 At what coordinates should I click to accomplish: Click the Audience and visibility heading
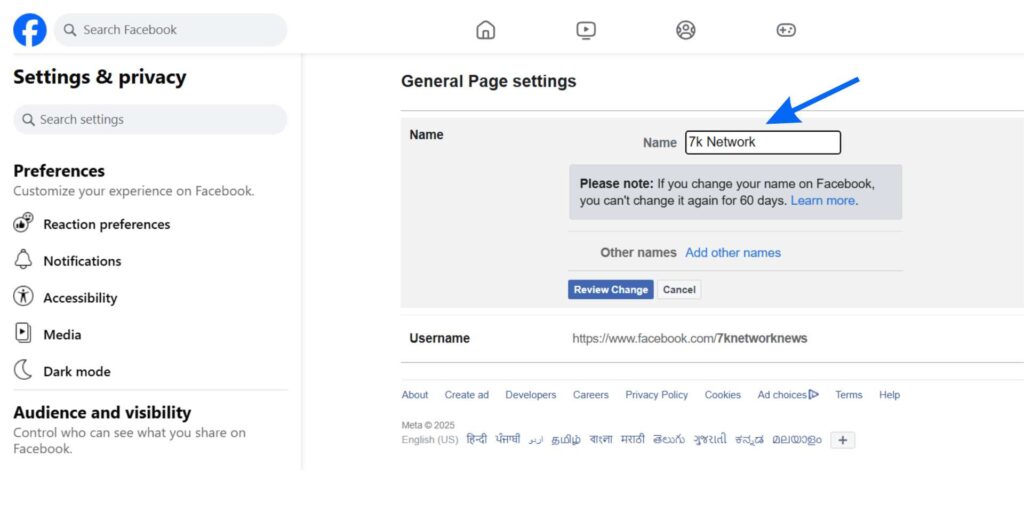[102, 413]
